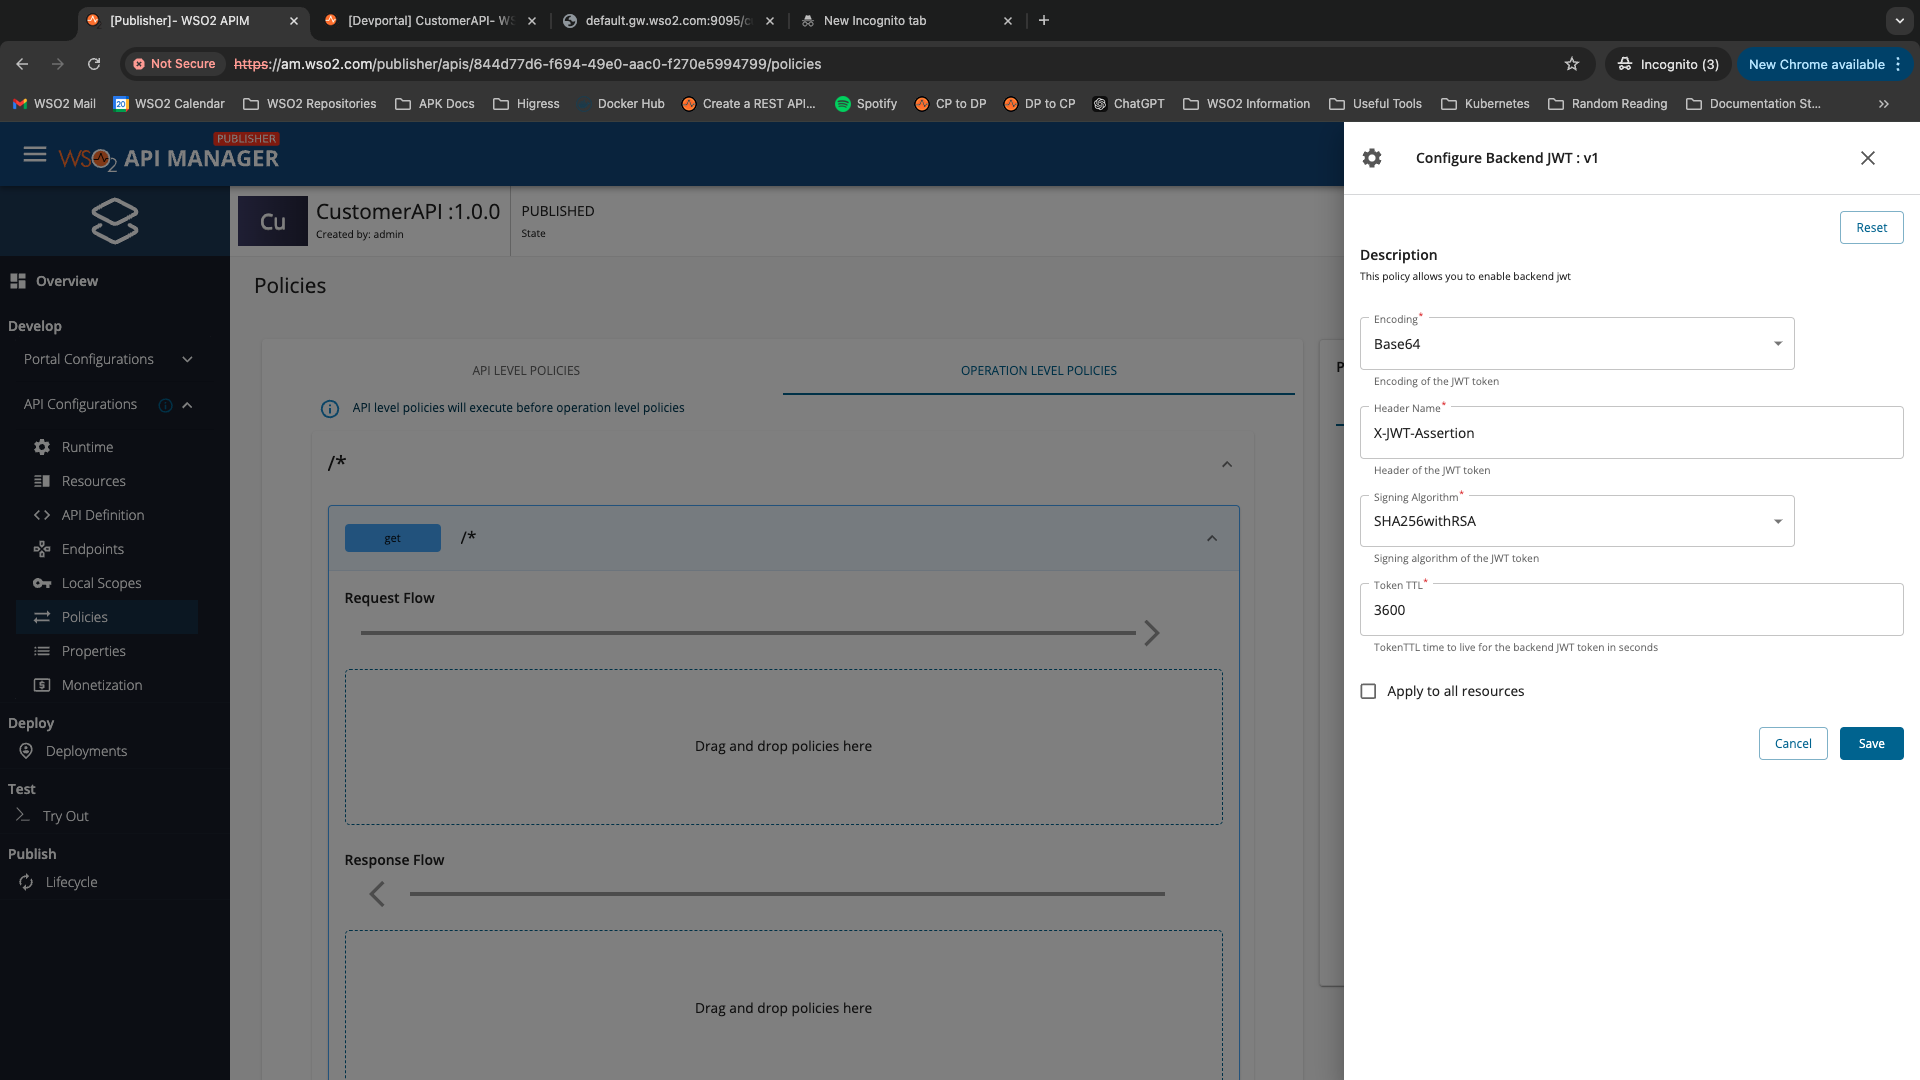Click the get method badge
This screenshot has width=1920, height=1080.
393,538
